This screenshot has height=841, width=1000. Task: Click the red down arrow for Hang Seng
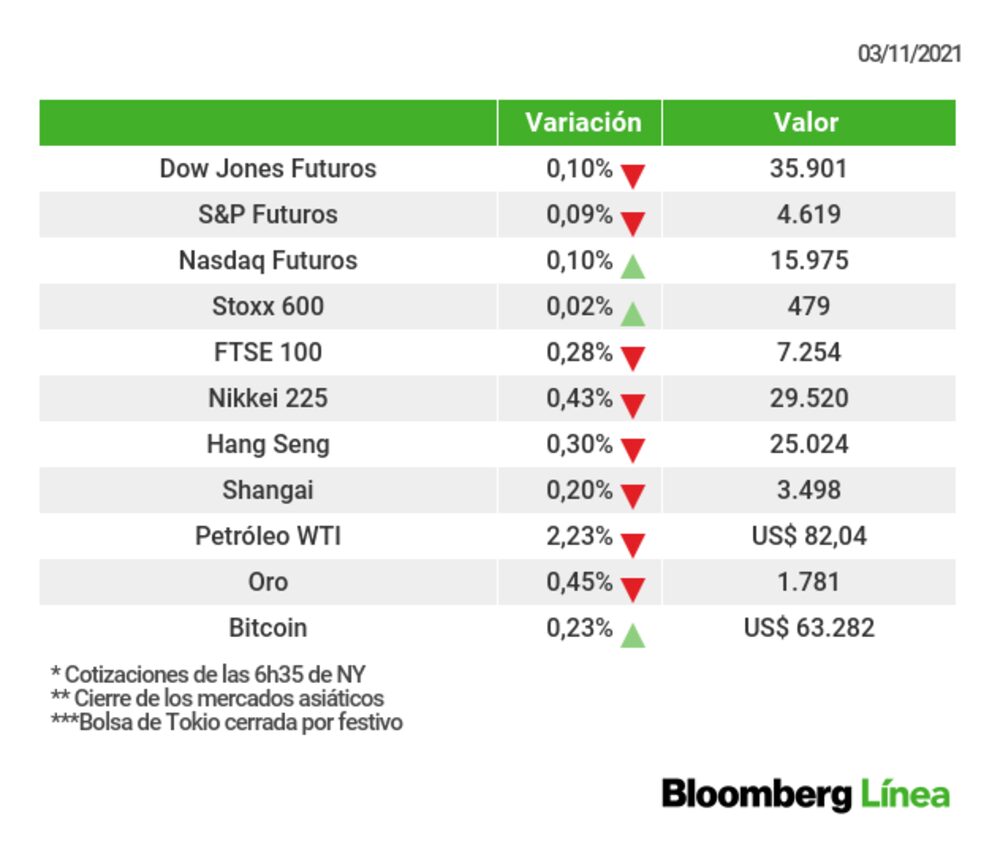tap(632, 451)
